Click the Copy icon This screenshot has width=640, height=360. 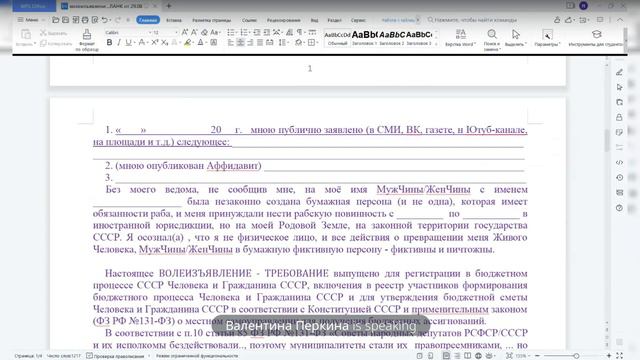pos(43,43)
